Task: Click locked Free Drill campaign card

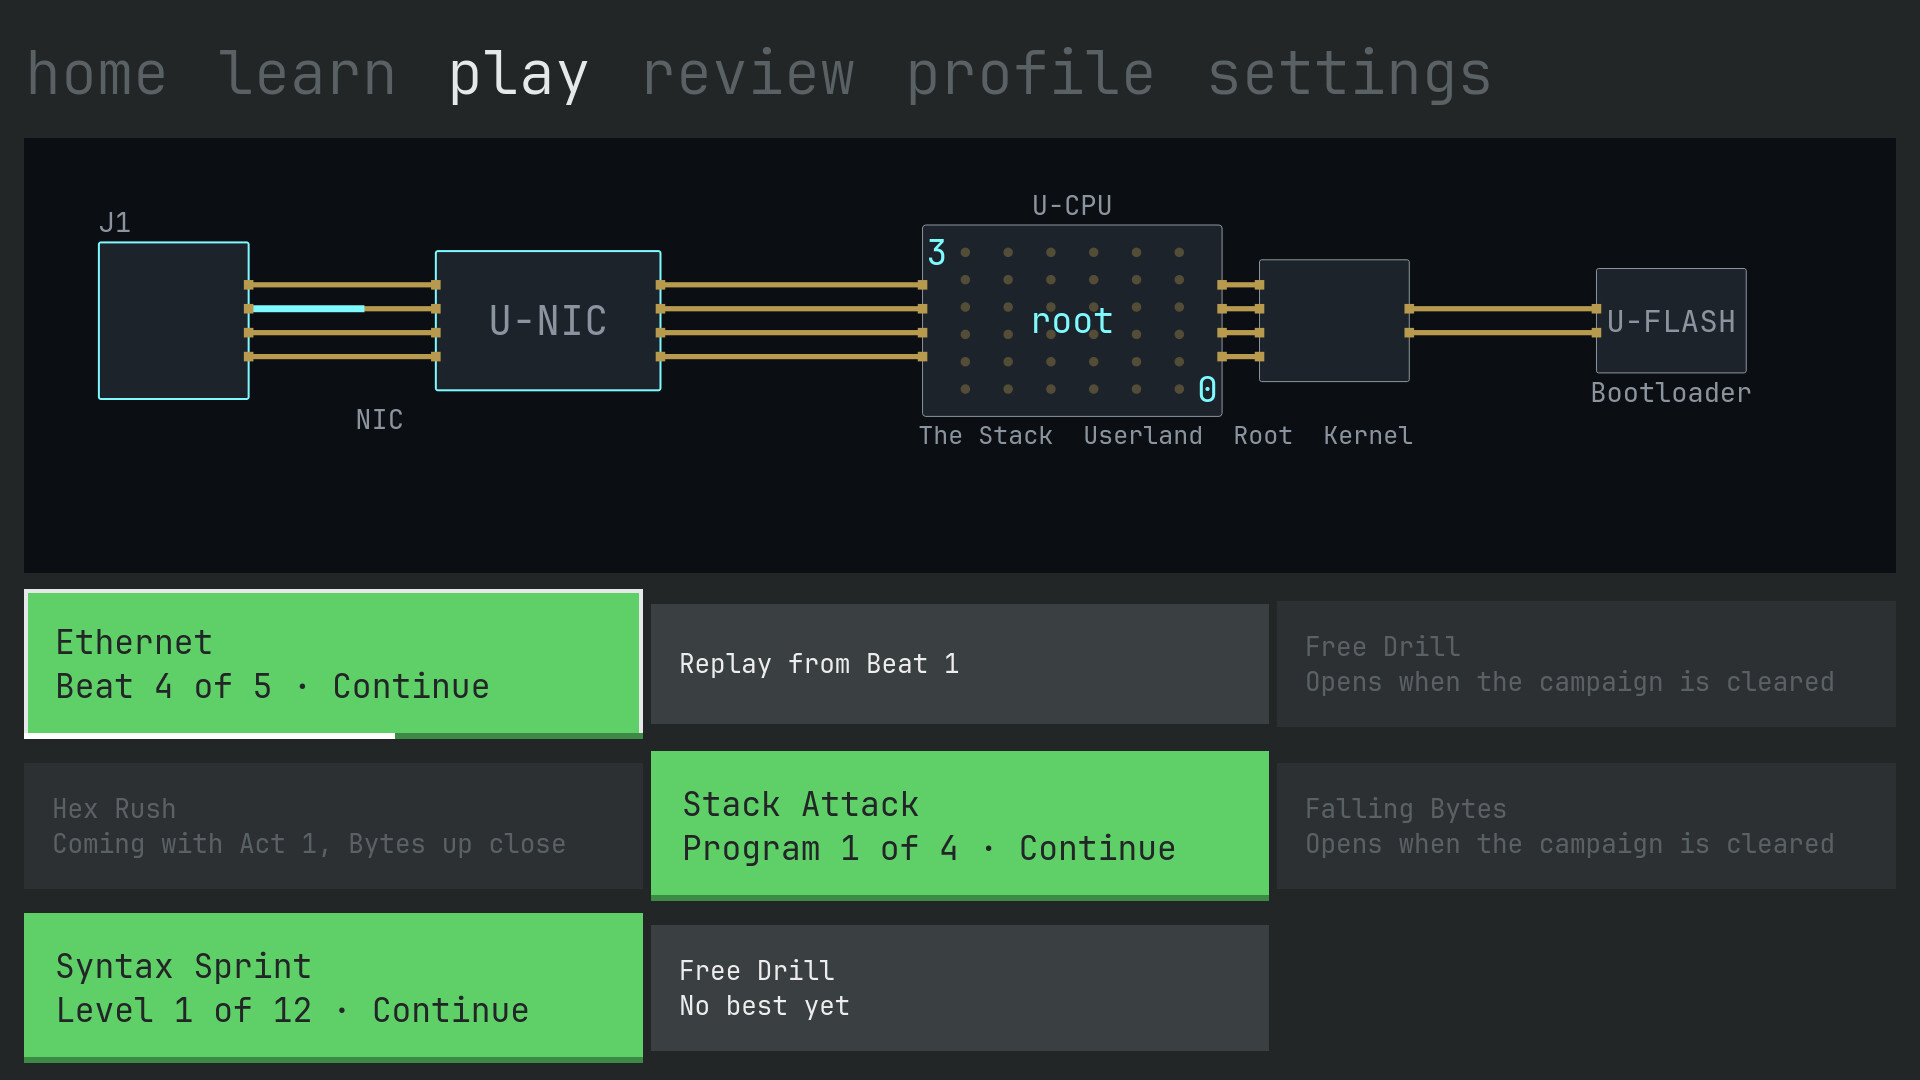Action: tap(1586, 664)
